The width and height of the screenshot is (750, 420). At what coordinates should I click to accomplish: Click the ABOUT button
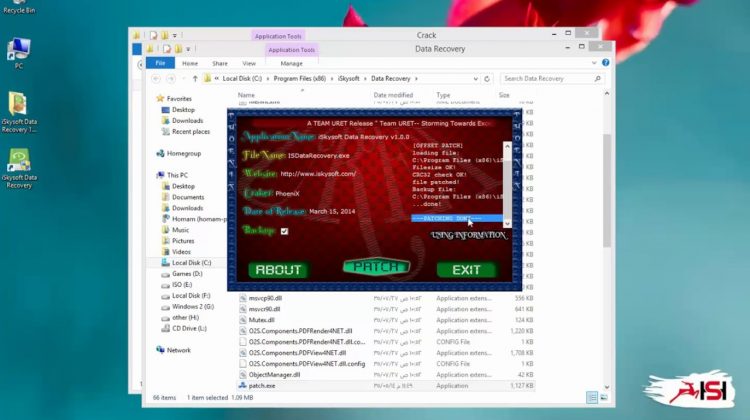click(278, 269)
